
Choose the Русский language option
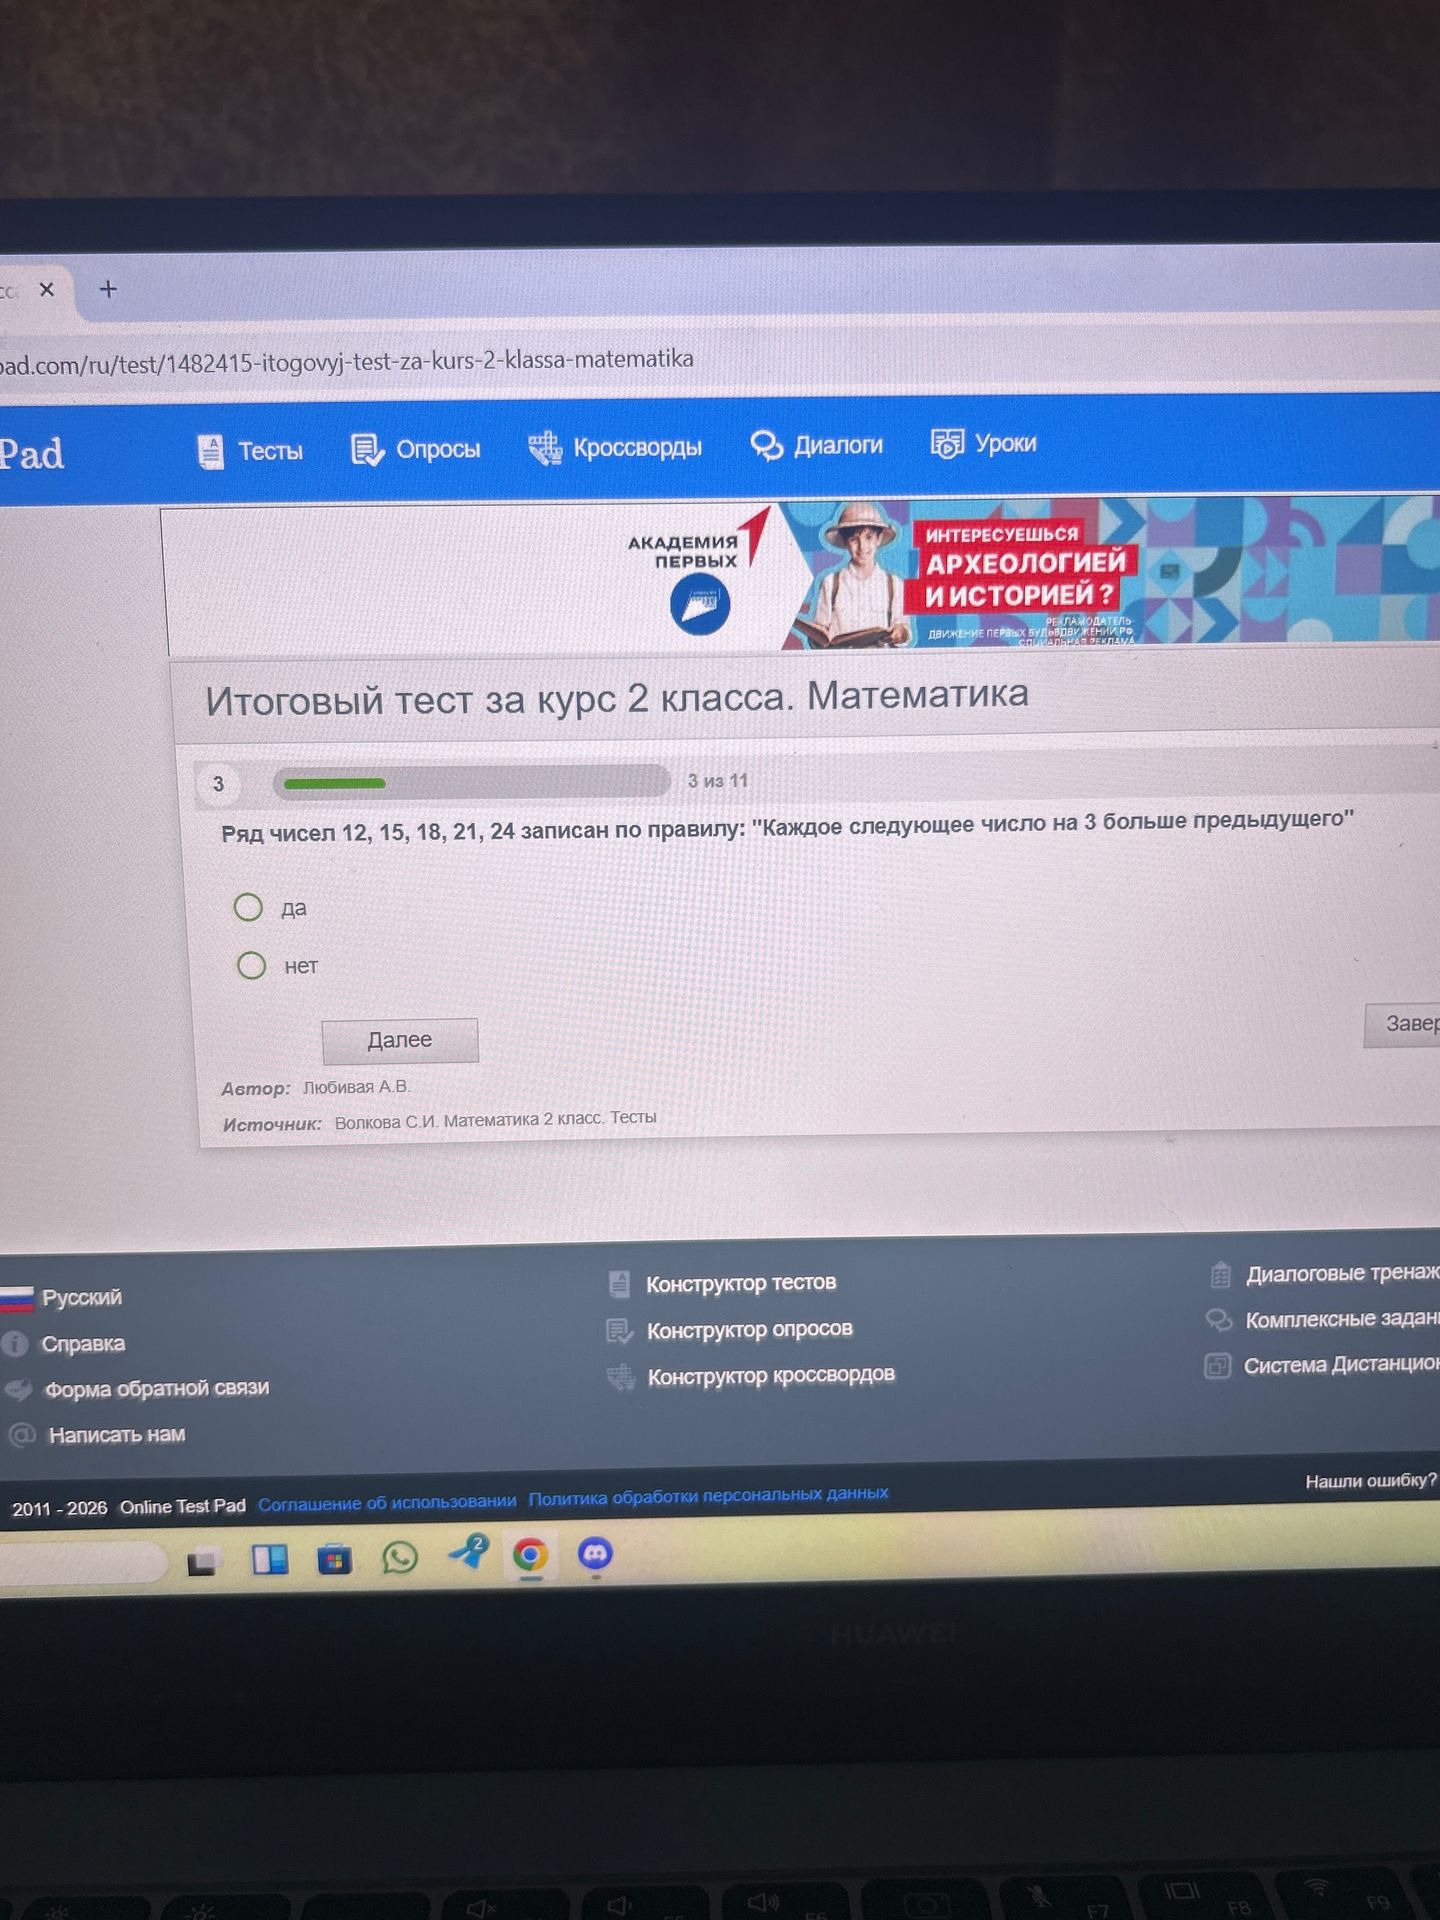click(82, 1298)
